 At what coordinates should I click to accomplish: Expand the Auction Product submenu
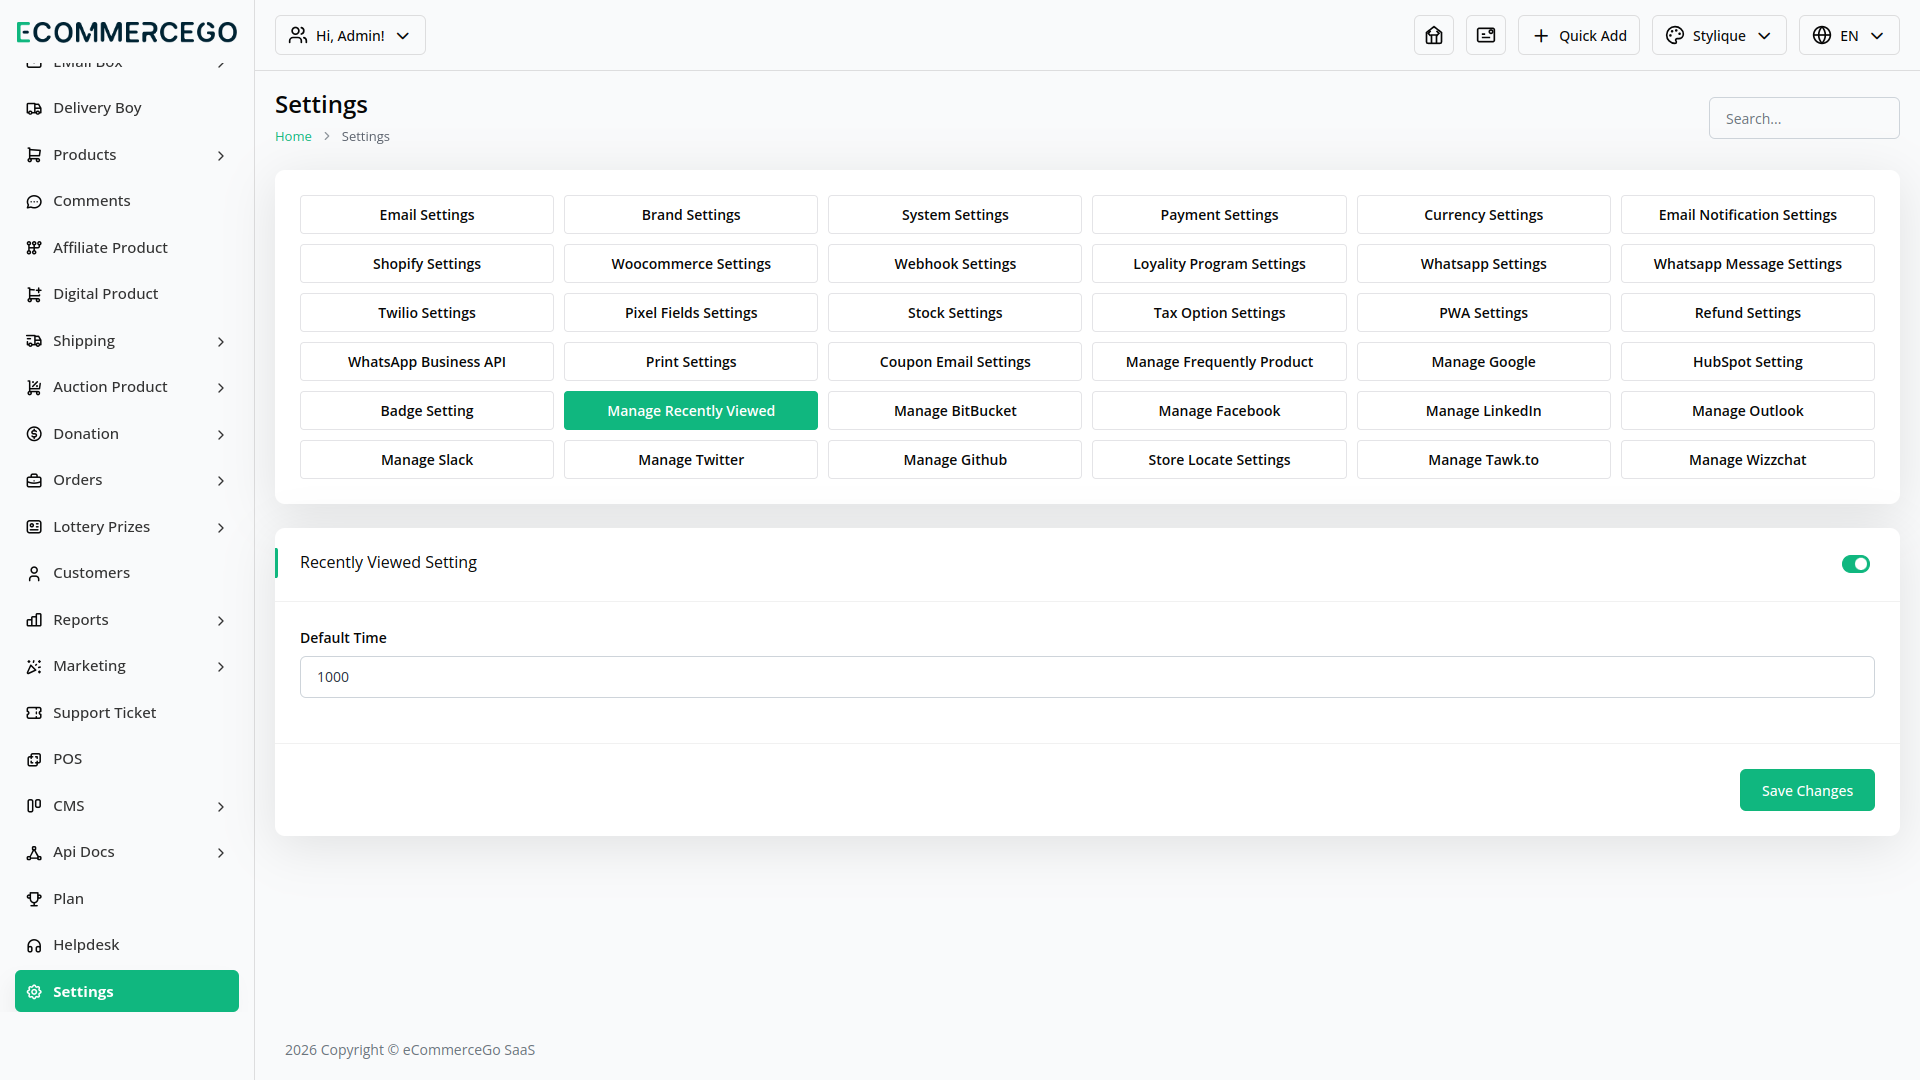pos(127,387)
